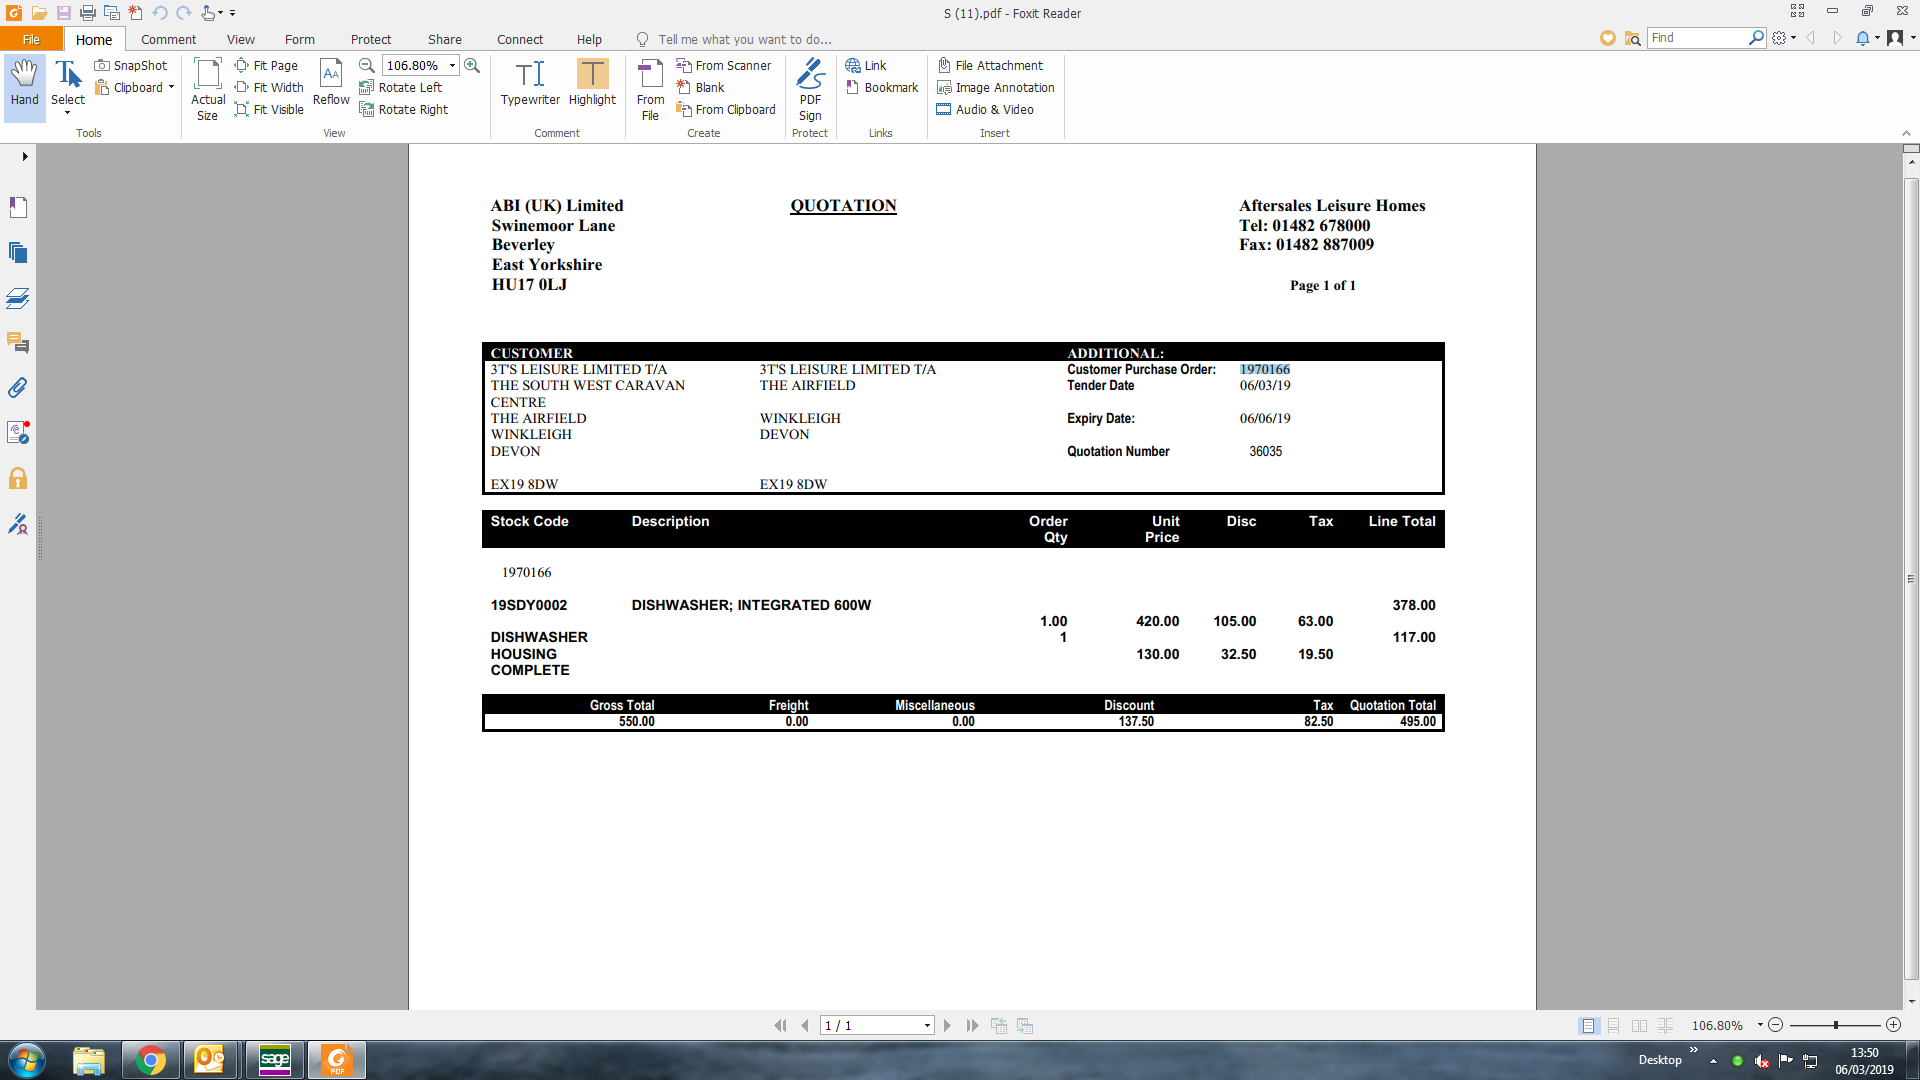This screenshot has height=1080, width=1920.
Task: Open the page number dropdown
Action: pyautogui.click(x=927, y=1026)
